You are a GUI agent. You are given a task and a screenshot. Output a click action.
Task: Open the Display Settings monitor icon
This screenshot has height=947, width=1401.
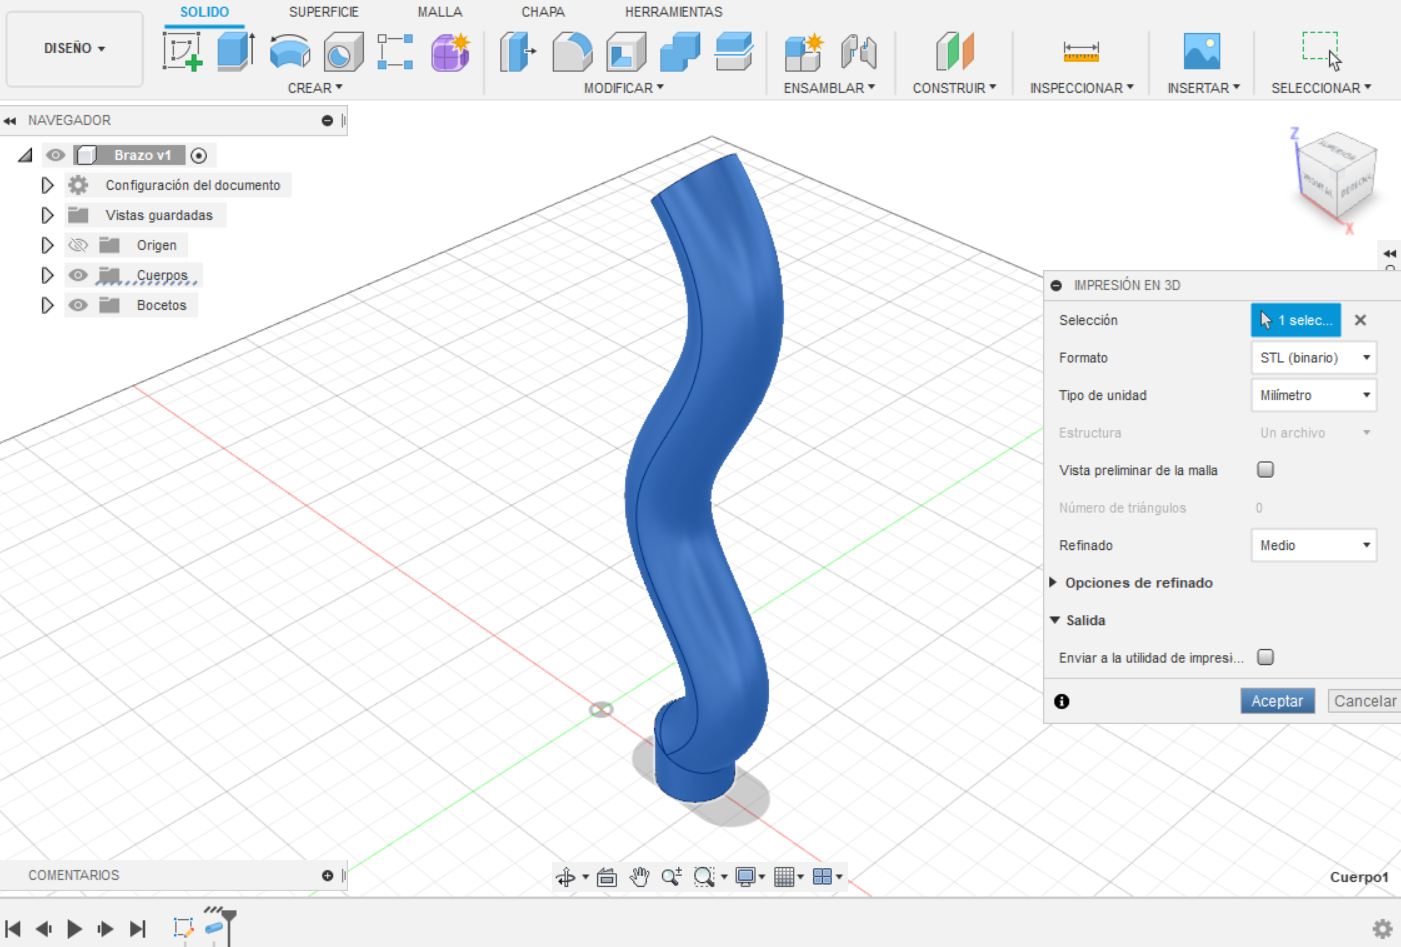point(745,877)
